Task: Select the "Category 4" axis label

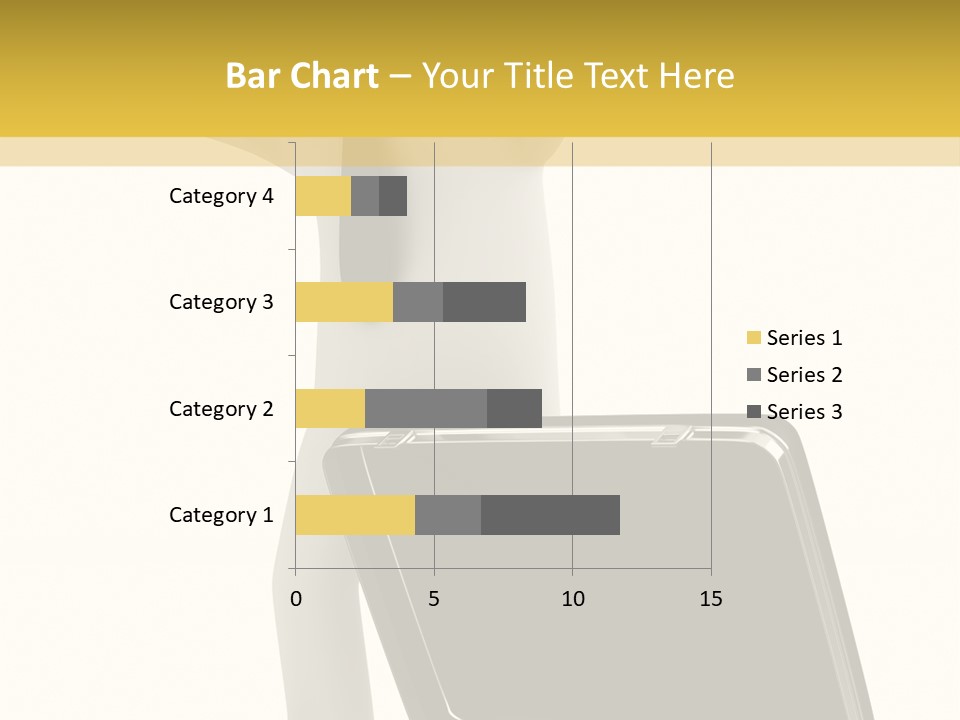Action: point(221,196)
